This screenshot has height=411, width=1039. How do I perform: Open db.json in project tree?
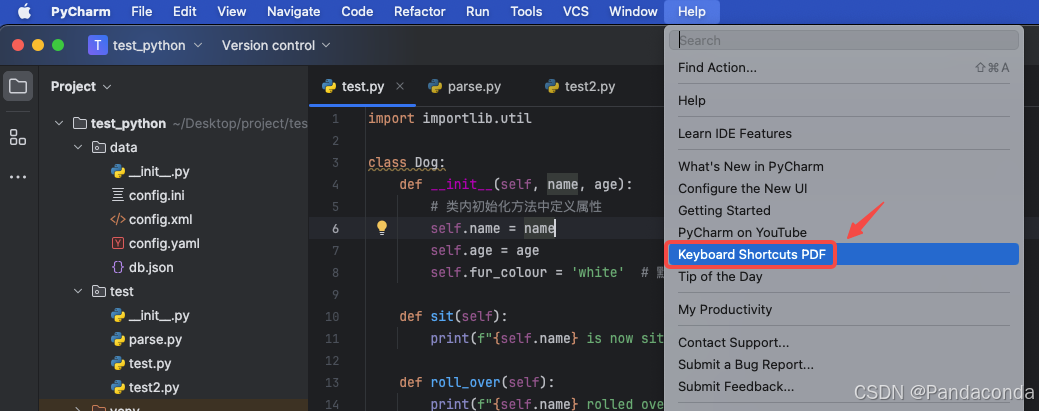pyautogui.click(x=151, y=267)
